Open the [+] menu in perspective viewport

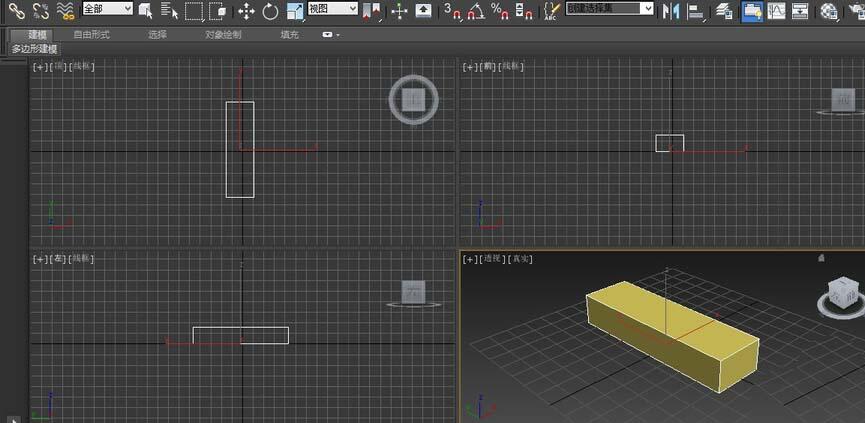coord(470,259)
